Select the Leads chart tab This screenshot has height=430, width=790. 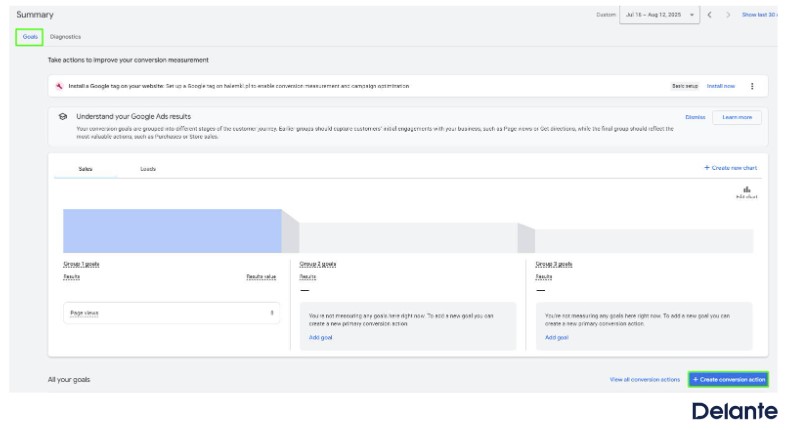tap(148, 169)
